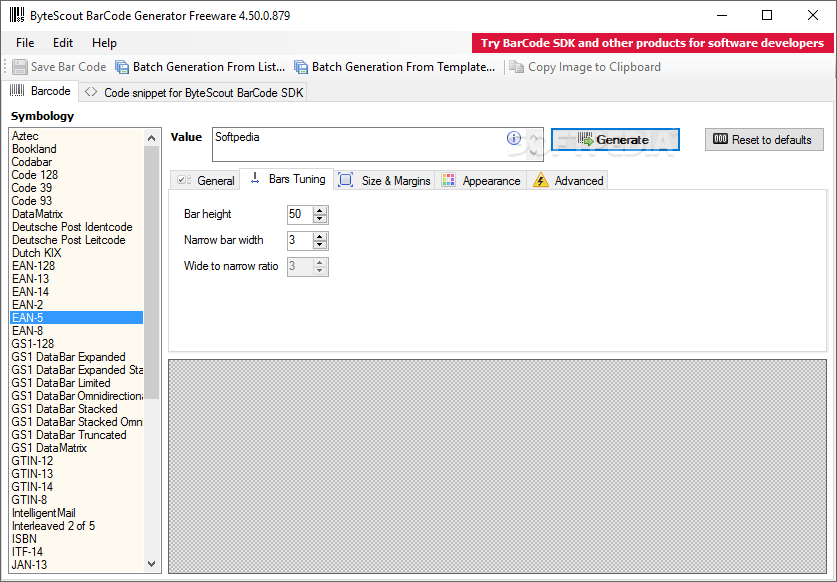
Task: Open the Help menu
Action: [104, 43]
